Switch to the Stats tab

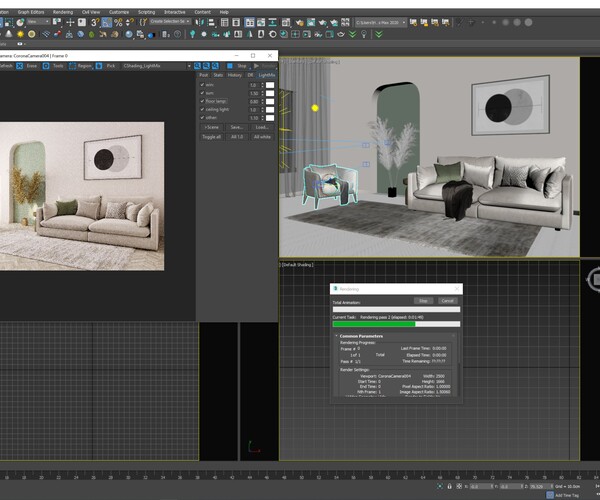(218, 75)
